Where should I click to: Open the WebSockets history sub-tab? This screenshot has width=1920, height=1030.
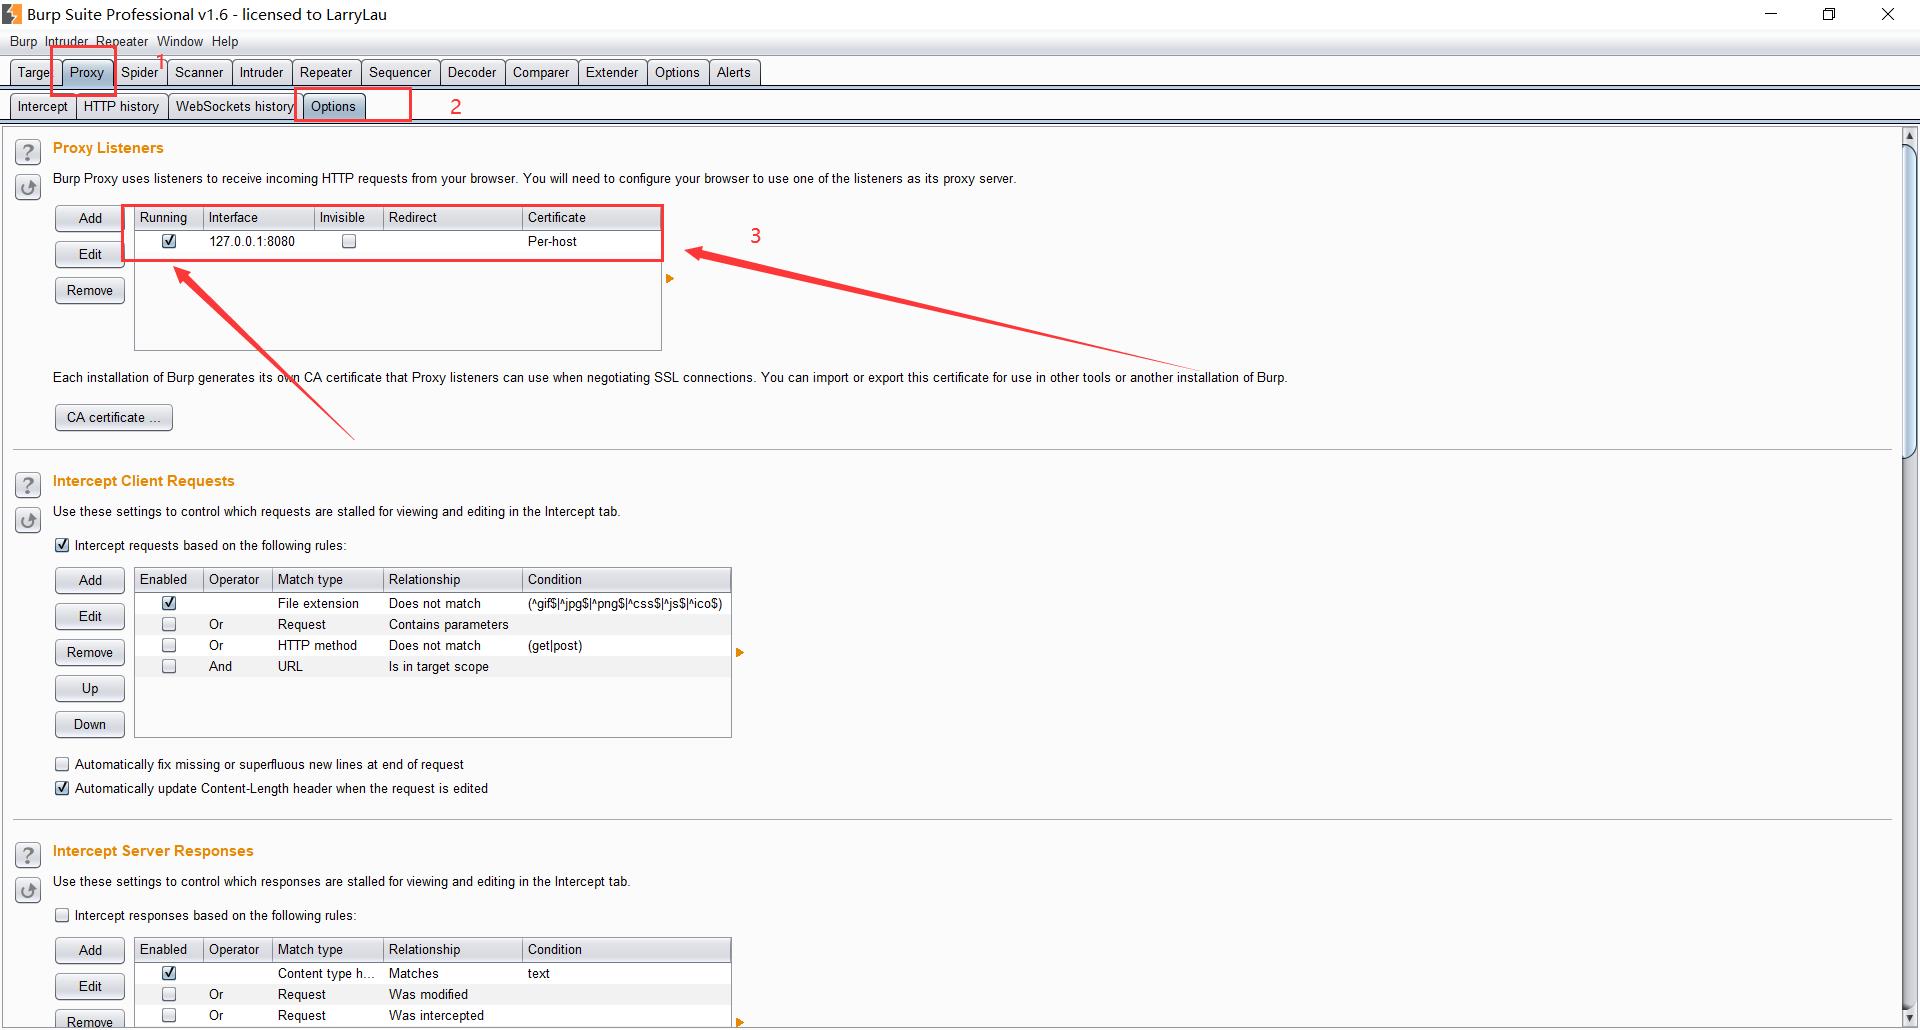[x=235, y=106]
